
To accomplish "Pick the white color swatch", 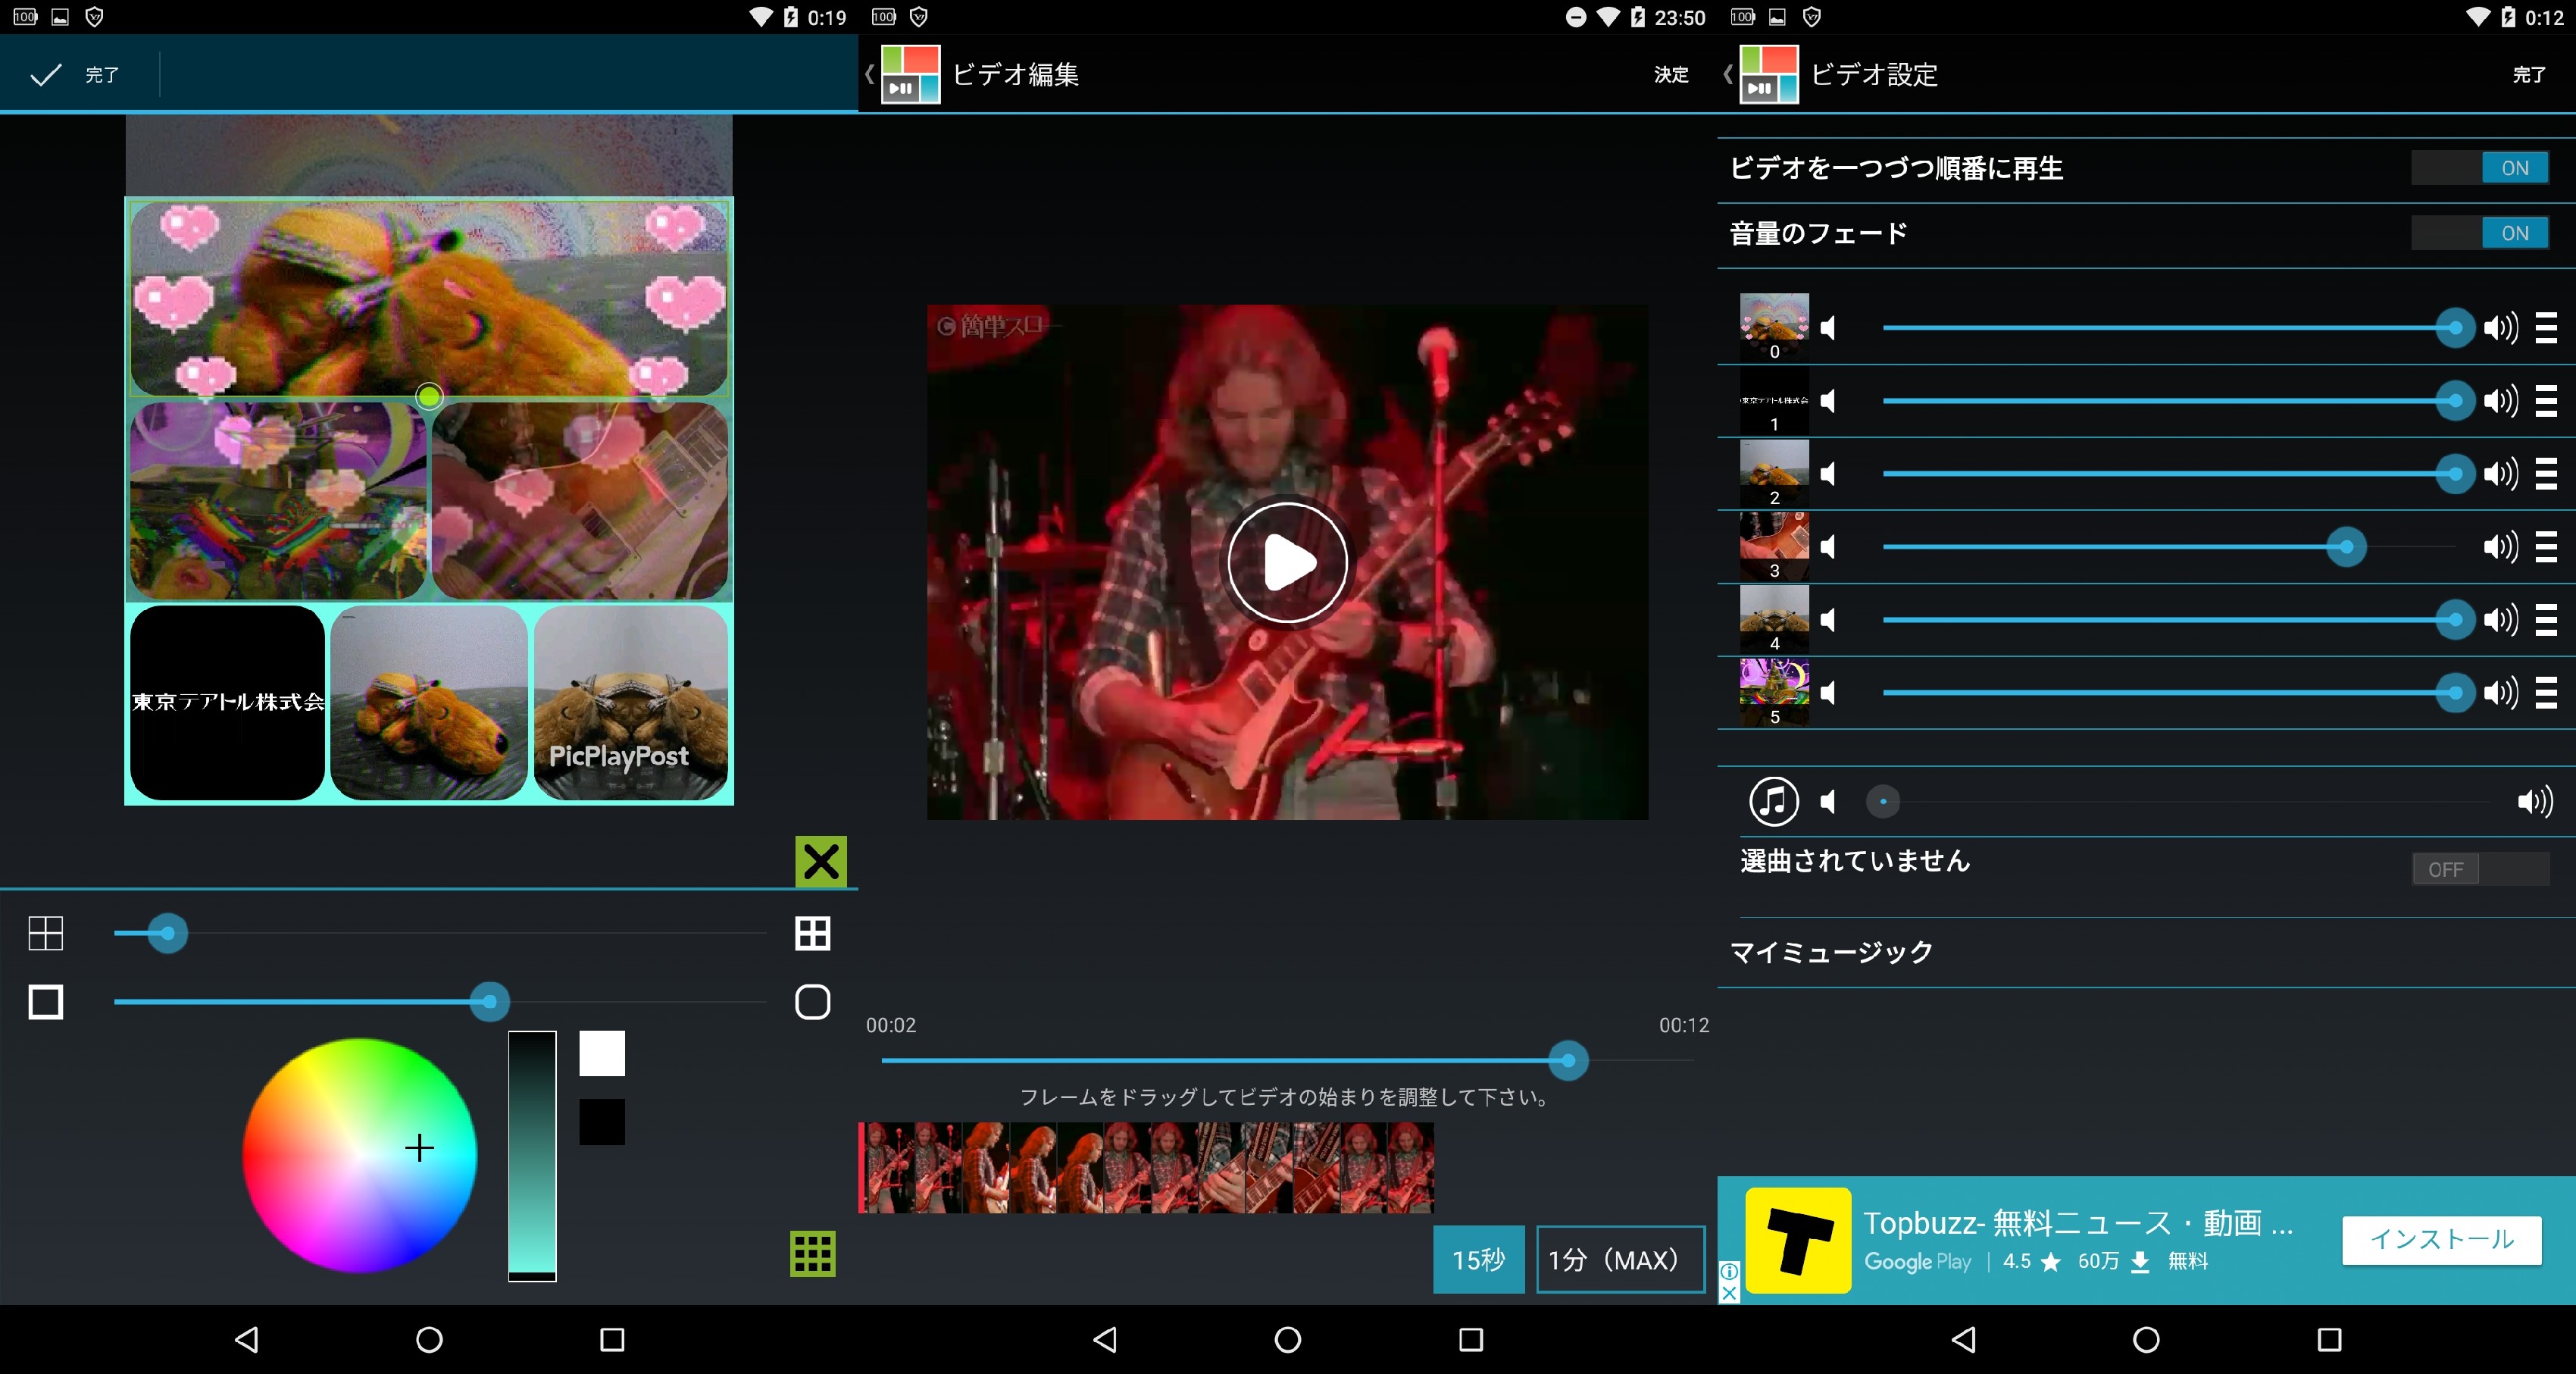I will (x=602, y=1053).
